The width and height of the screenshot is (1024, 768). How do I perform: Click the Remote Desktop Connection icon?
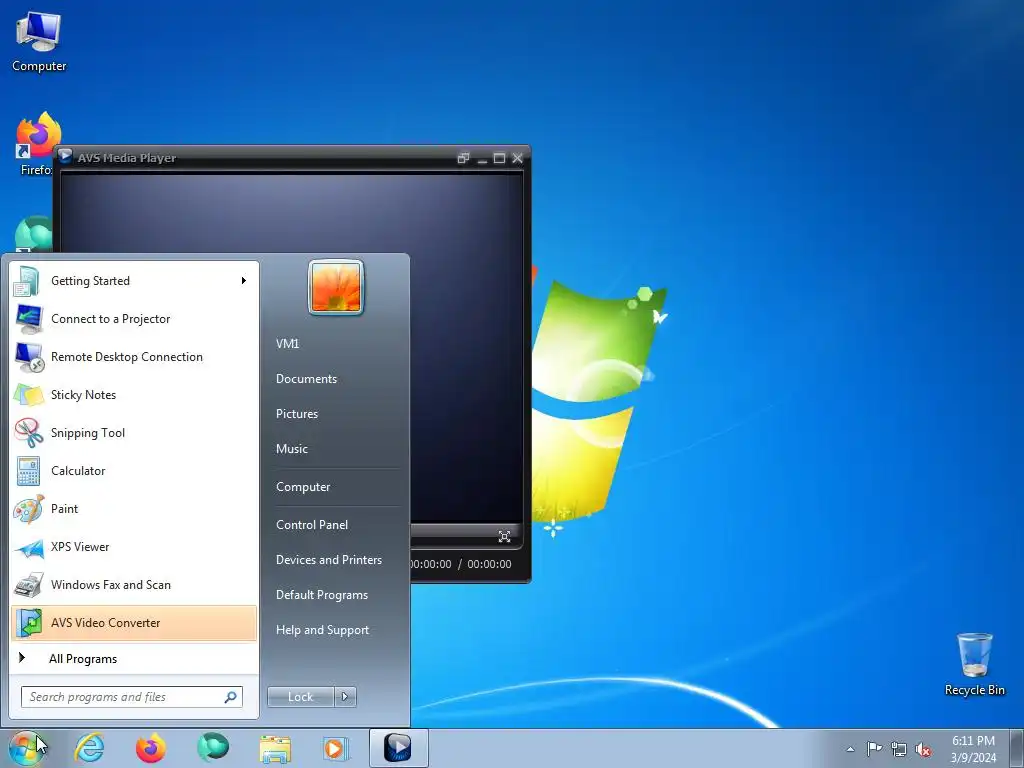click(29, 357)
